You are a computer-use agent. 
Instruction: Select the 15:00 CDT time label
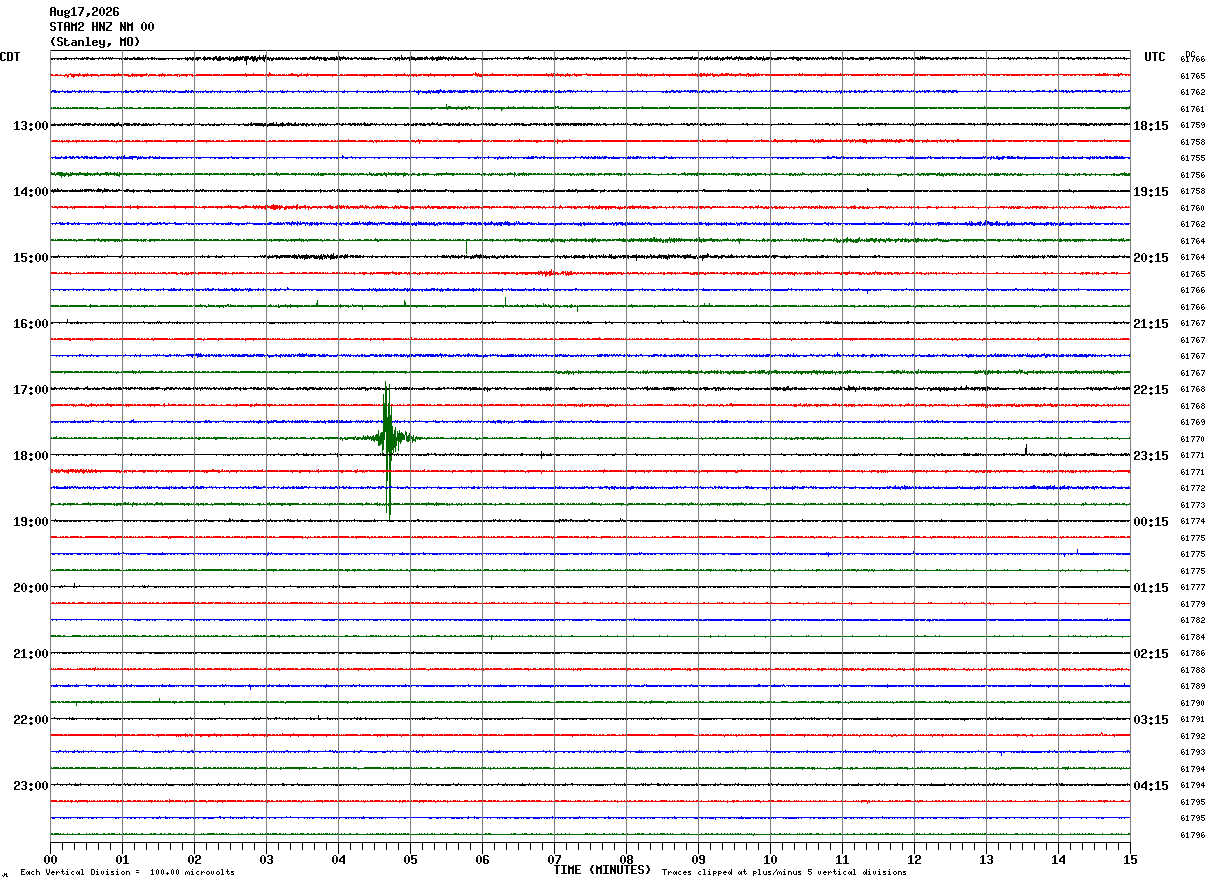tap(30, 258)
